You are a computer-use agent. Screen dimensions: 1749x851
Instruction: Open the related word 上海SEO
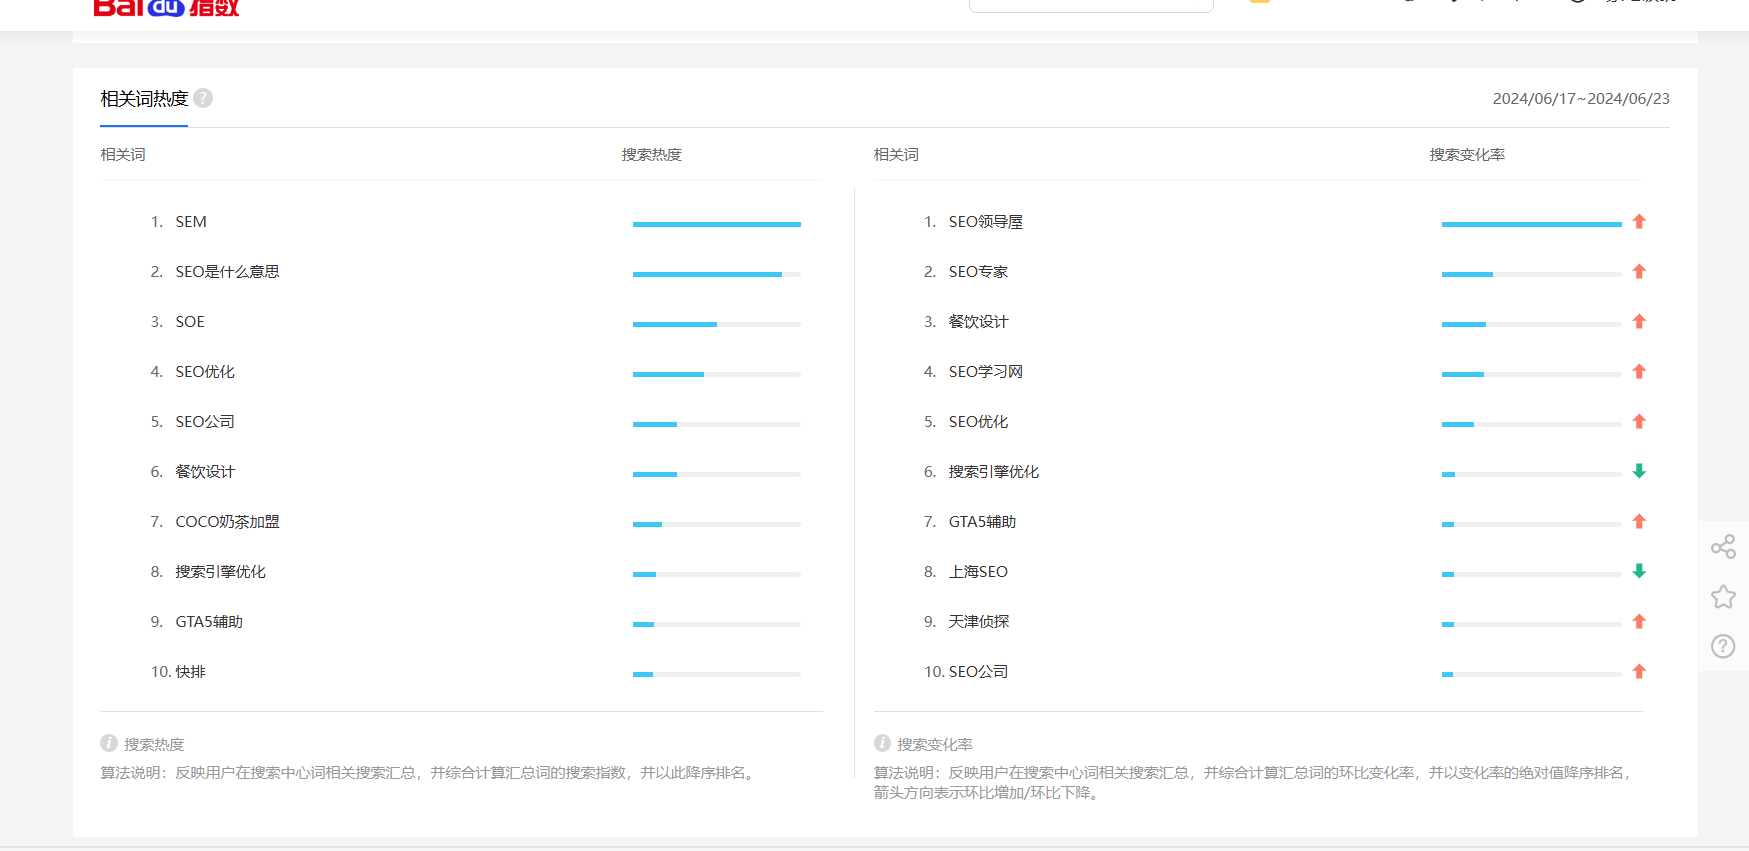click(x=978, y=572)
